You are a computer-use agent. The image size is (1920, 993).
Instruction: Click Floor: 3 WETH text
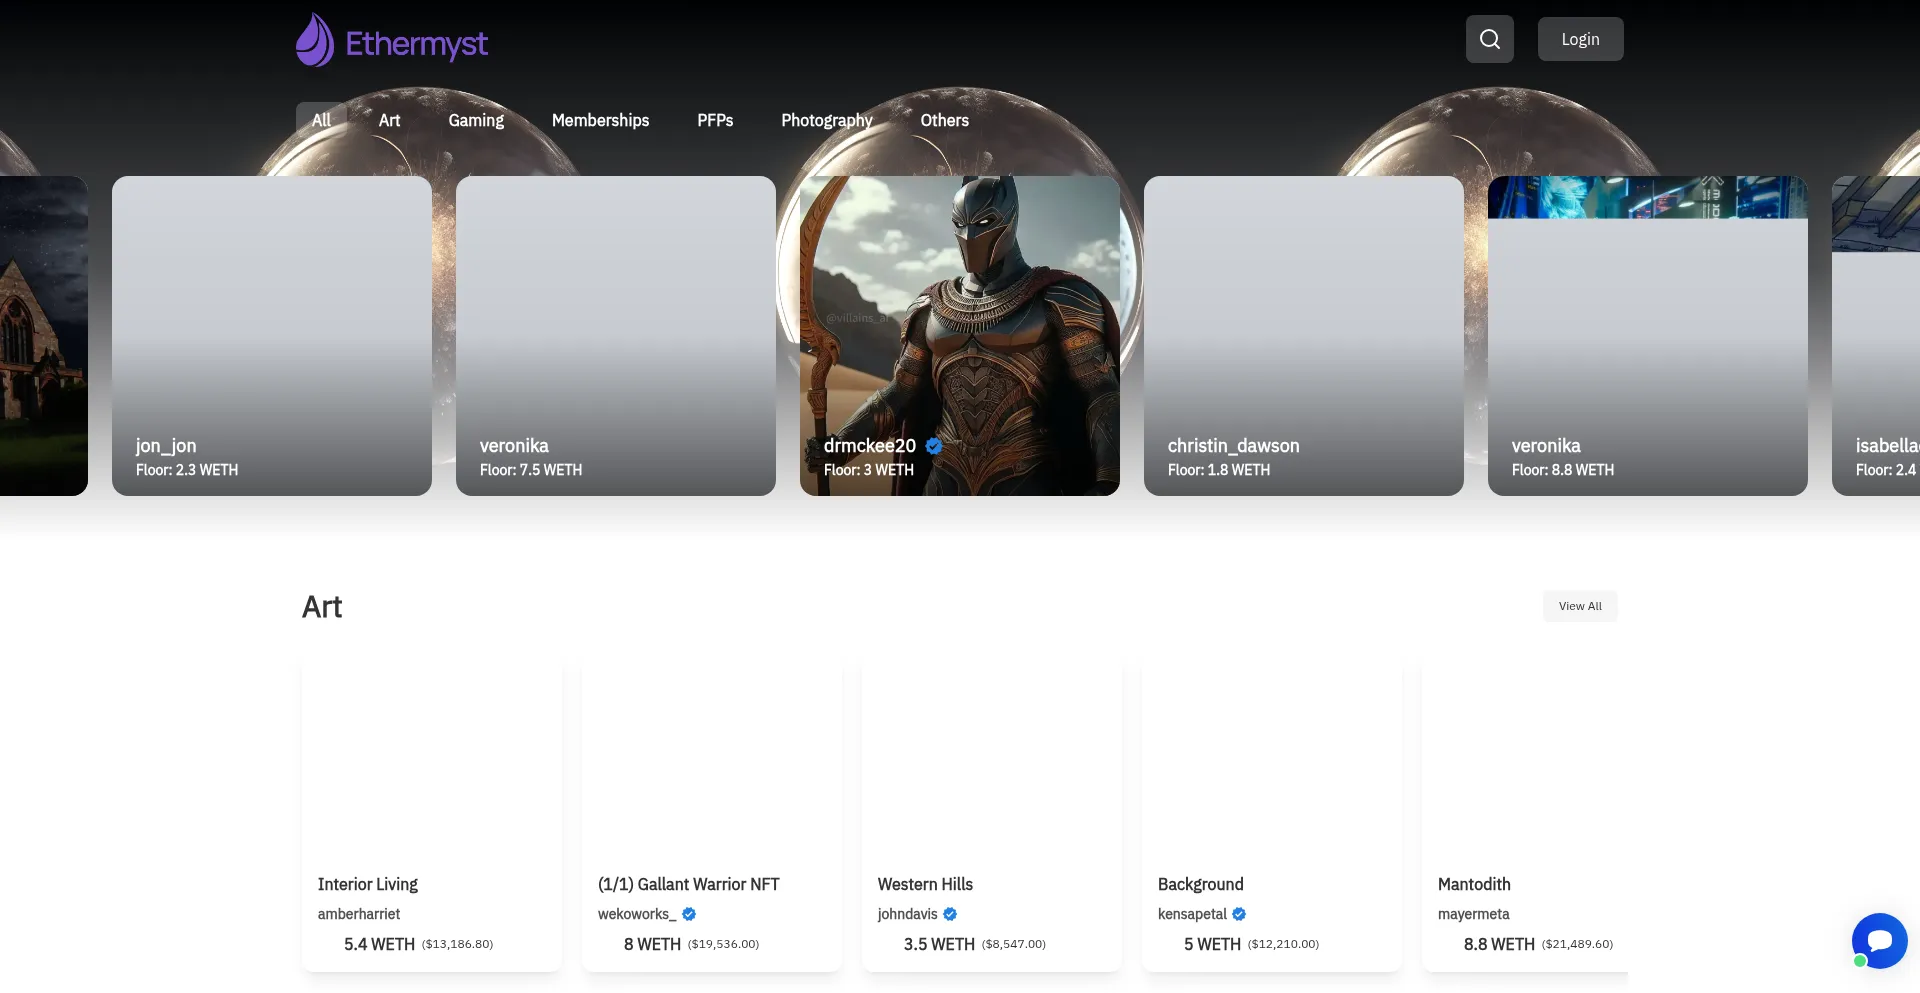click(x=869, y=470)
